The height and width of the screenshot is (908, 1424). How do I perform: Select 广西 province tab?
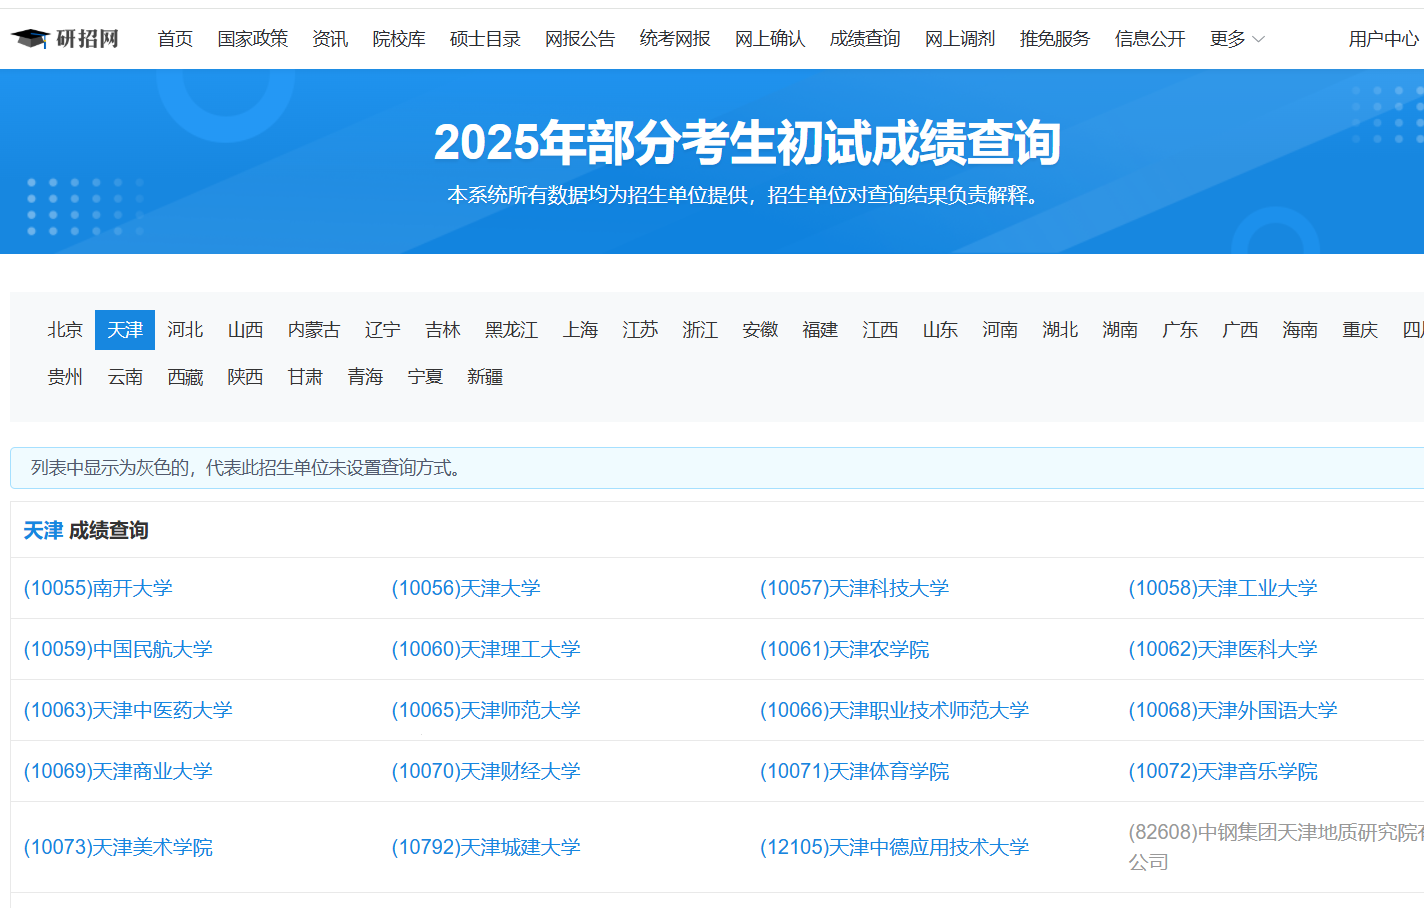pyautogui.click(x=1240, y=330)
